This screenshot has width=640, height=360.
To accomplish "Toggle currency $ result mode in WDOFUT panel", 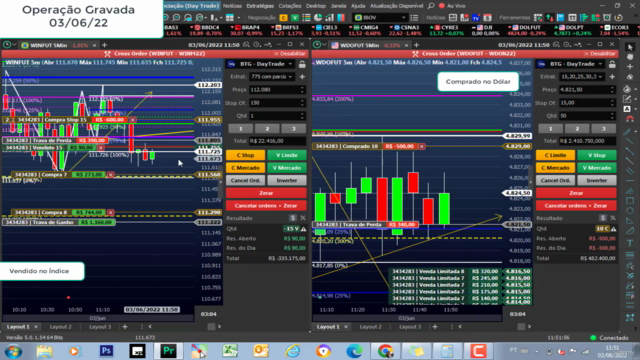I will pos(603,218).
